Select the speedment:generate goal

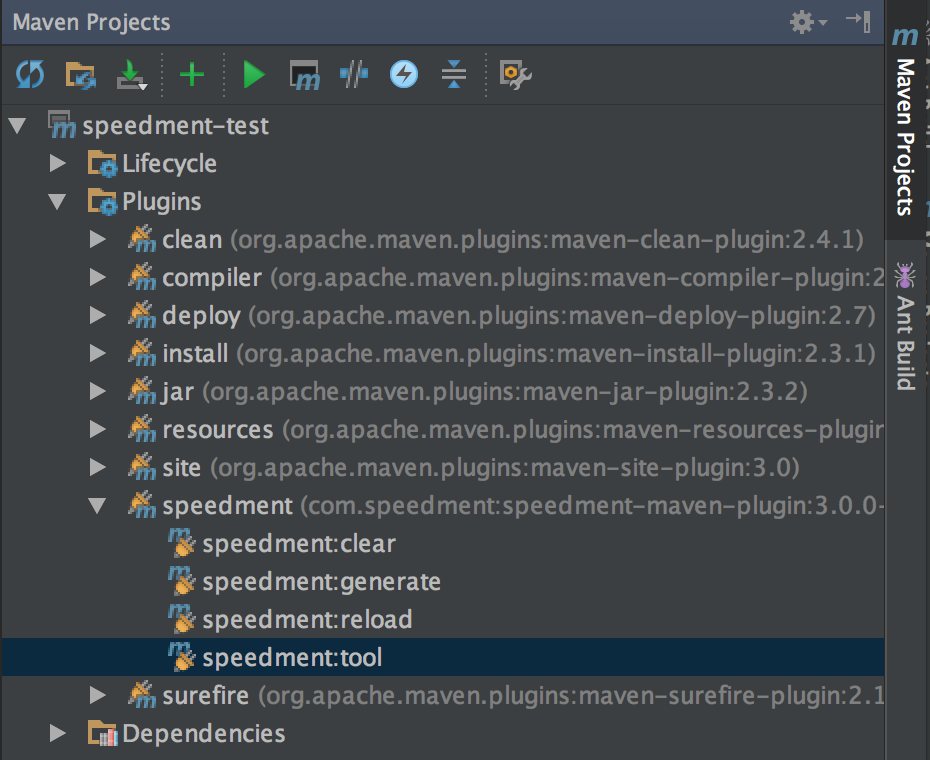322,582
